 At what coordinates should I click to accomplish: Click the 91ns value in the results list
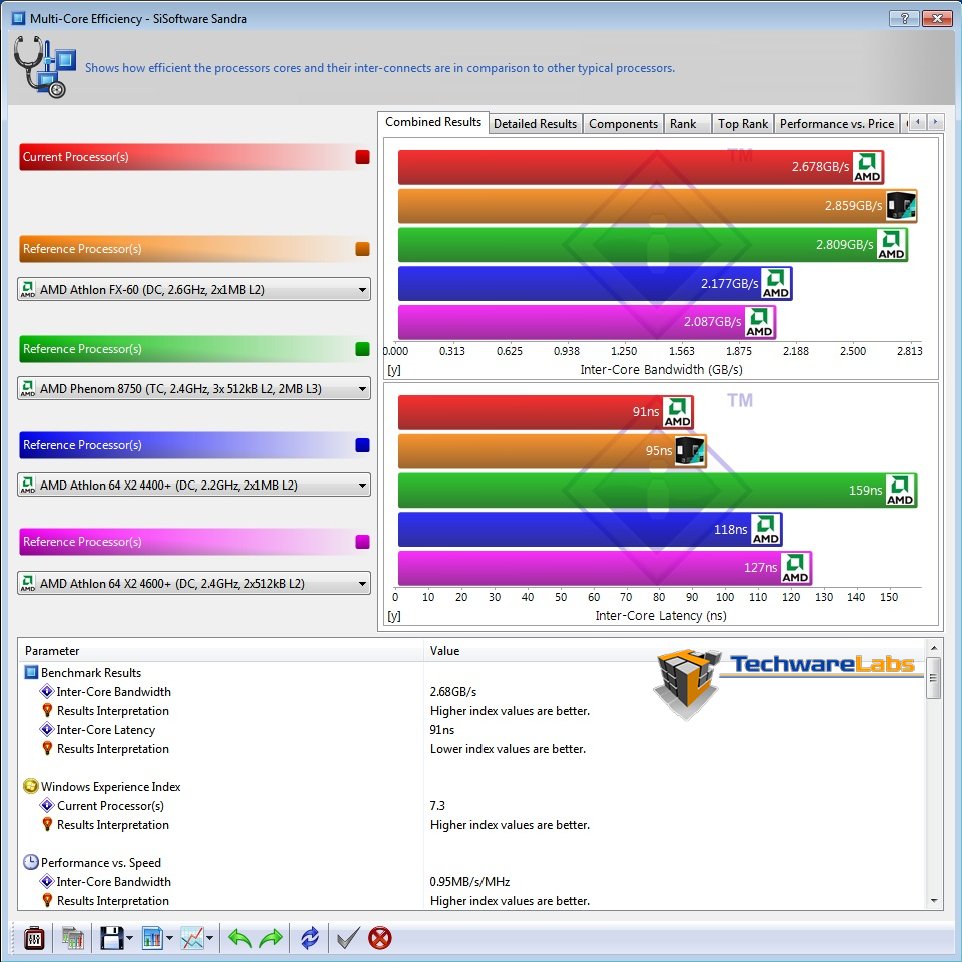point(442,729)
